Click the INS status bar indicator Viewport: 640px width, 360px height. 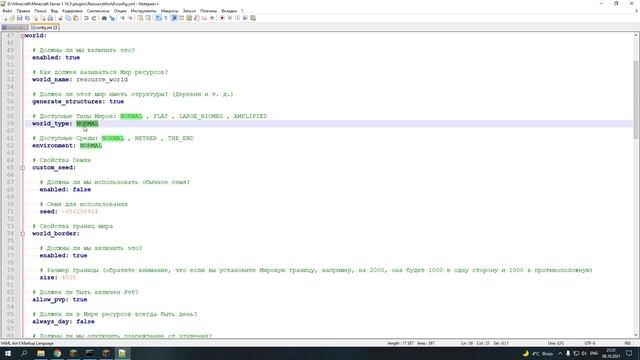coord(627,343)
